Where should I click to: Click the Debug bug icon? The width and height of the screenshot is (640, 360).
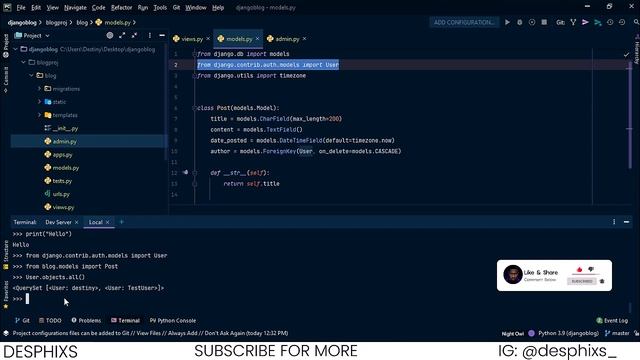[519, 22]
